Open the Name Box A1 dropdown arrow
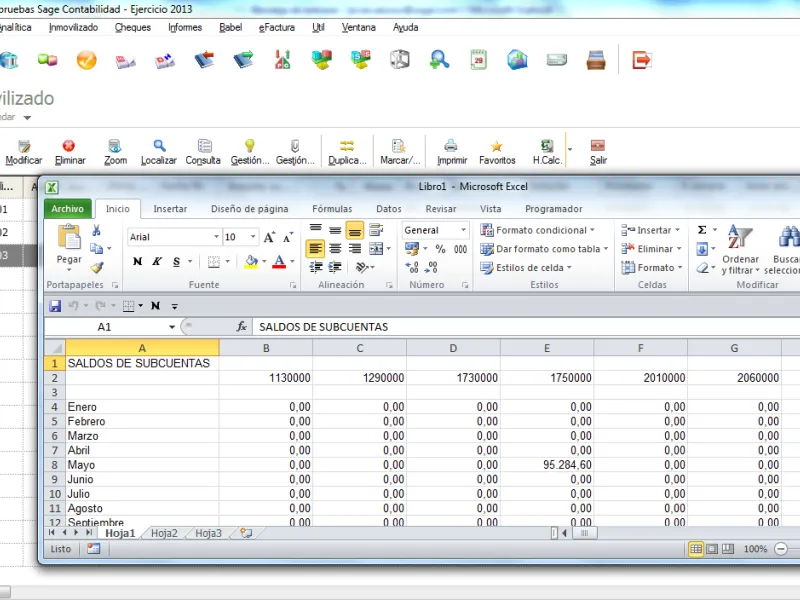Viewport: 800px width, 600px height. click(x=172, y=327)
